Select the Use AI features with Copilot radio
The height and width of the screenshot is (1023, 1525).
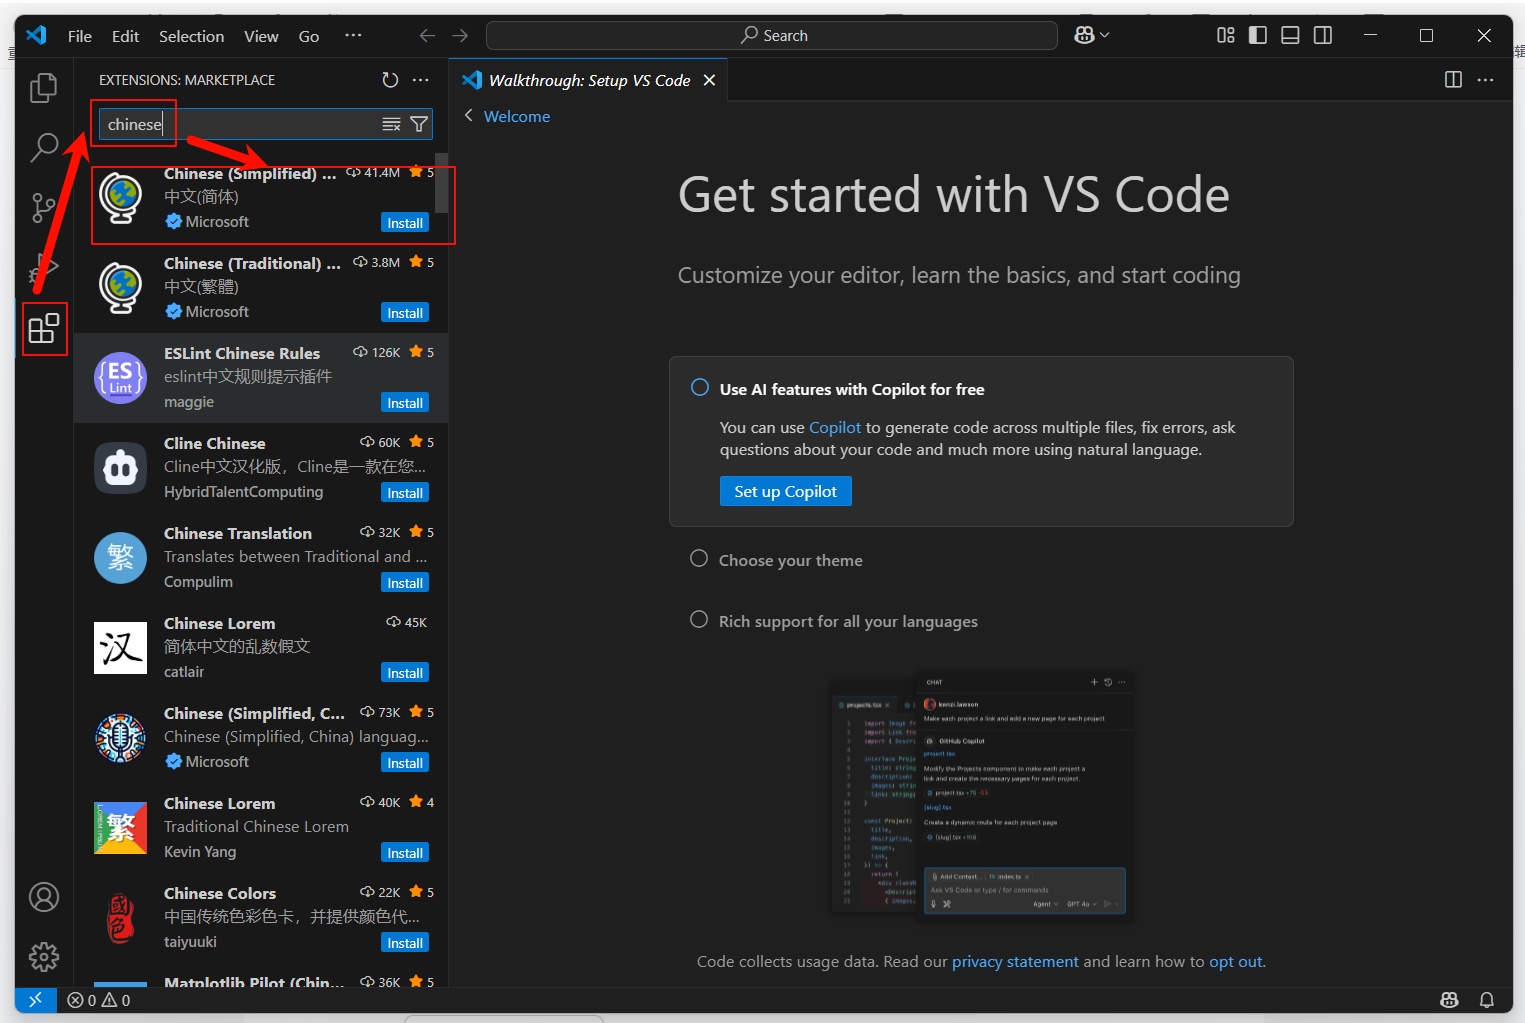click(699, 387)
